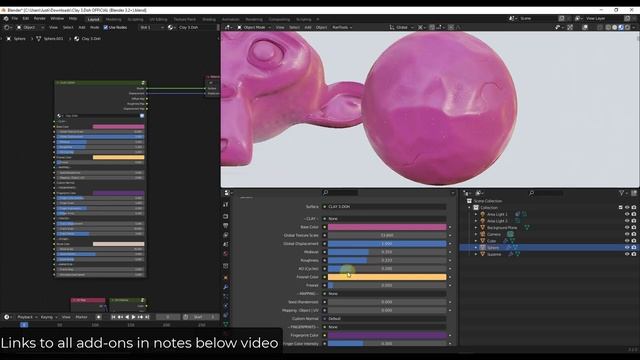640x360 pixels.
Task: Open the Modifiers wrench properties tab
Action: tap(226, 287)
